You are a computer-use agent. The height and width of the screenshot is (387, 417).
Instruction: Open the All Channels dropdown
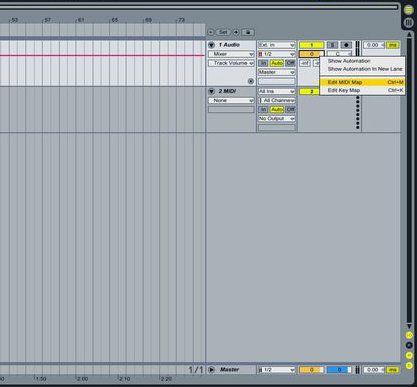point(277,100)
